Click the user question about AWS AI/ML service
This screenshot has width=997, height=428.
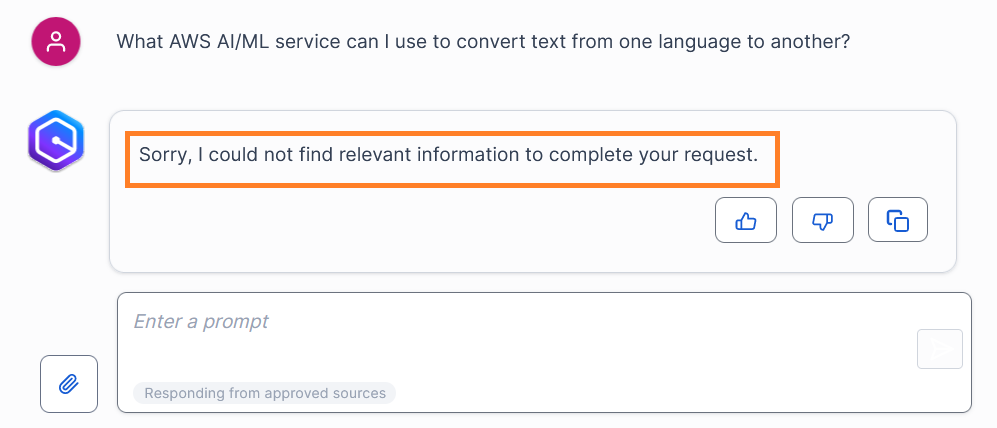pyautogui.click(x=483, y=42)
